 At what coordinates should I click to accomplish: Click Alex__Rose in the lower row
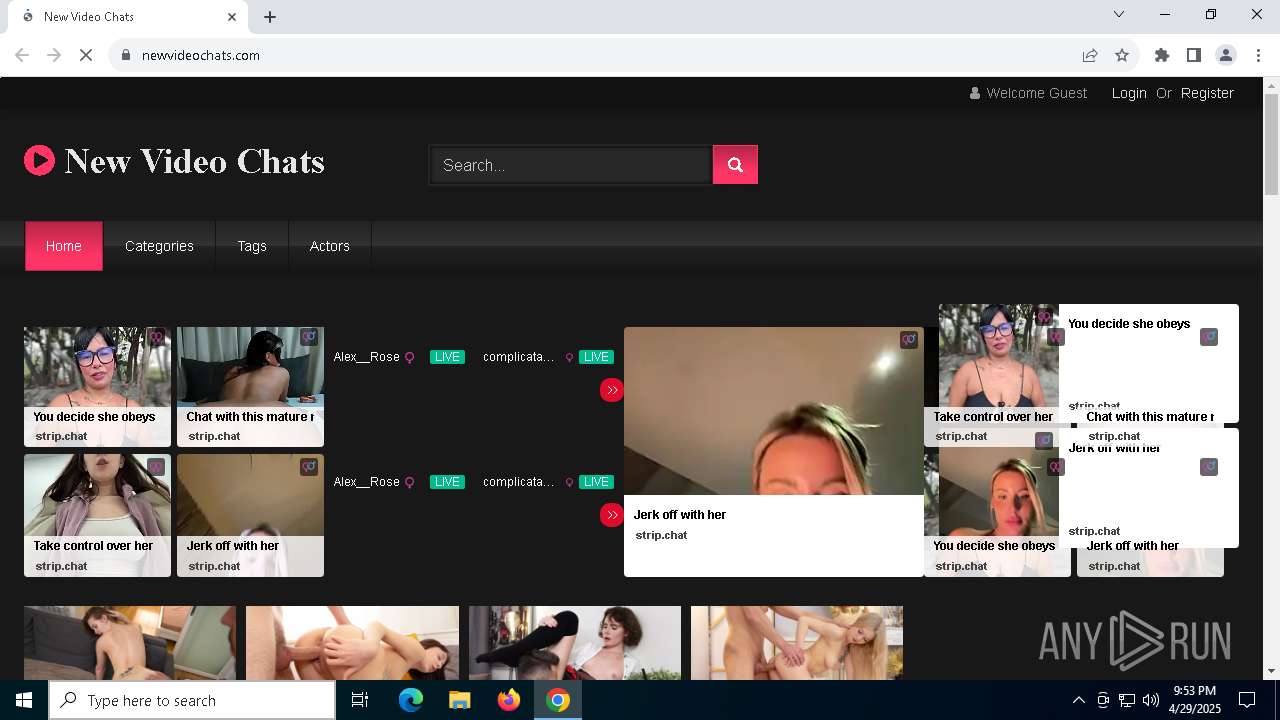367,482
